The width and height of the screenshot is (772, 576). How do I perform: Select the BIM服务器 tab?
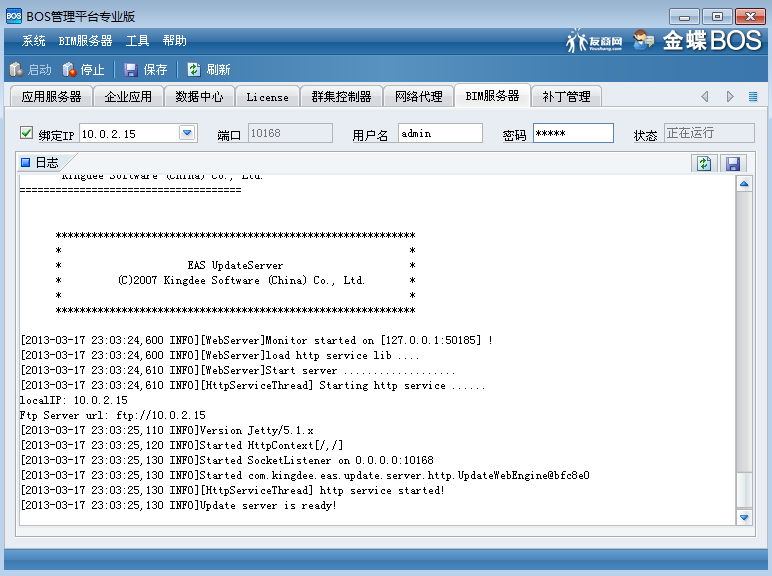coord(492,96)
